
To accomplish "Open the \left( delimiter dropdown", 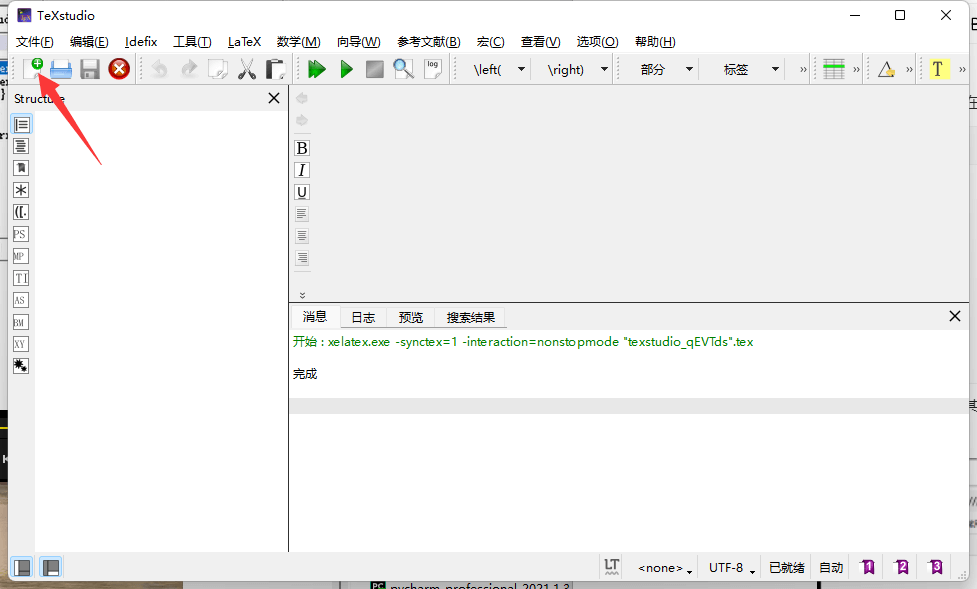I will coord(522,69).
